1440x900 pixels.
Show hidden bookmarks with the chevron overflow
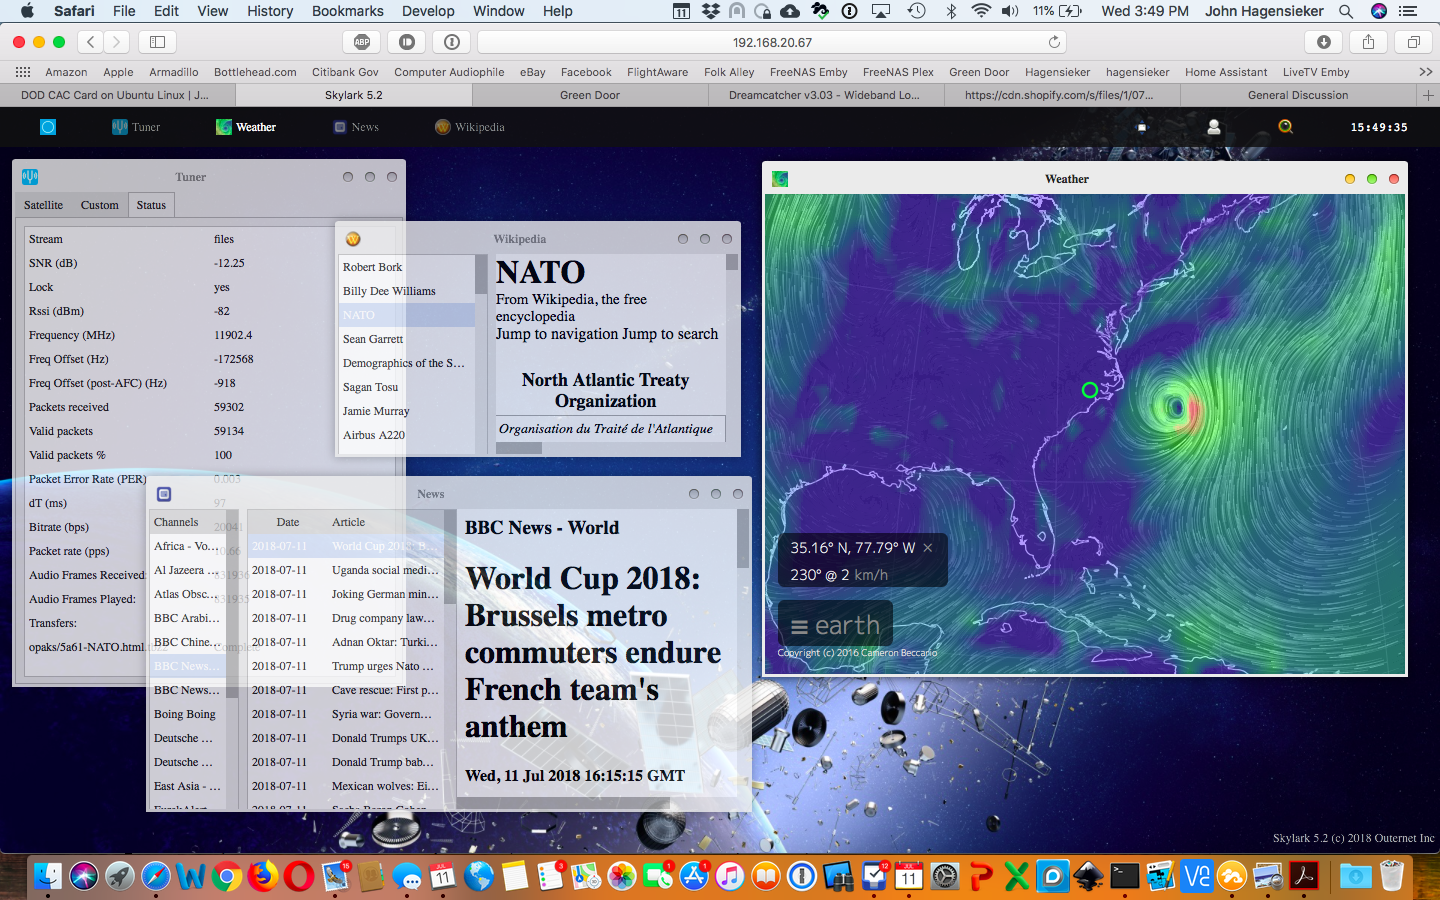pos(1426,72)
